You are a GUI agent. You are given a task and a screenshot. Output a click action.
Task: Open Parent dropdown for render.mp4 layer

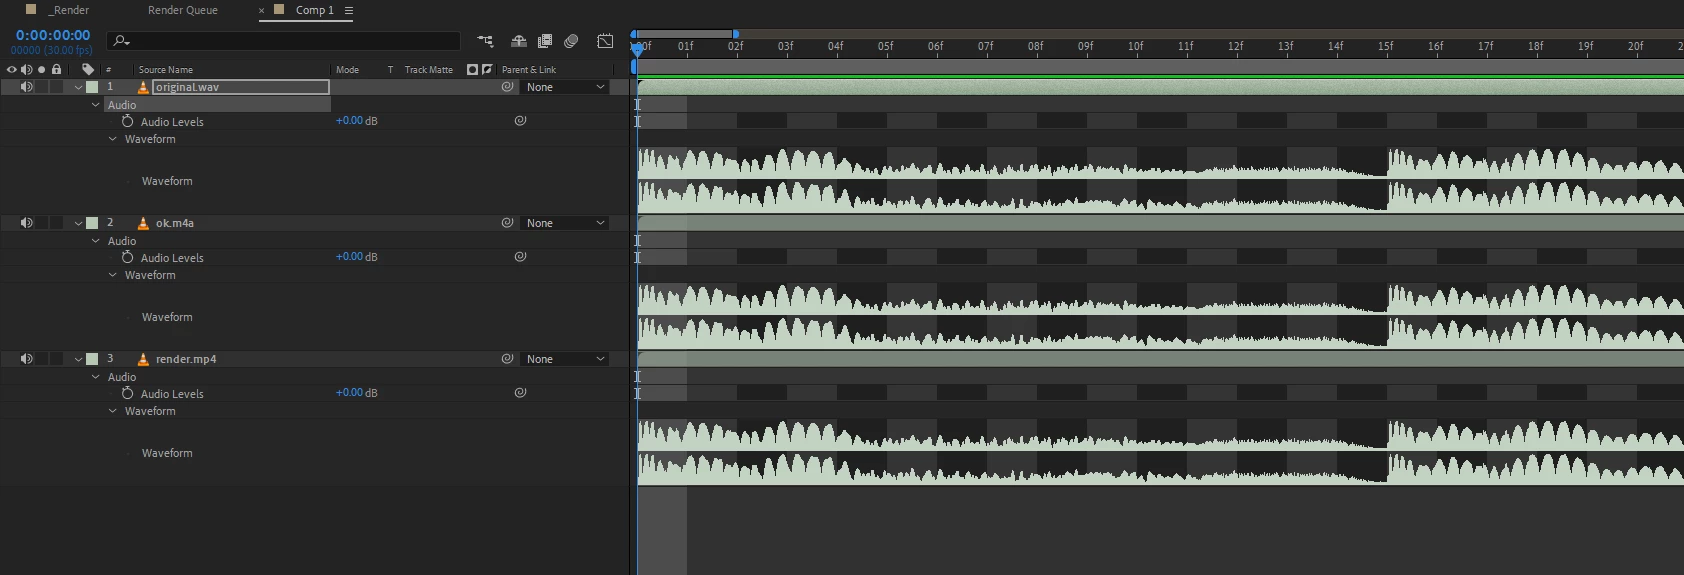point(566,359)
